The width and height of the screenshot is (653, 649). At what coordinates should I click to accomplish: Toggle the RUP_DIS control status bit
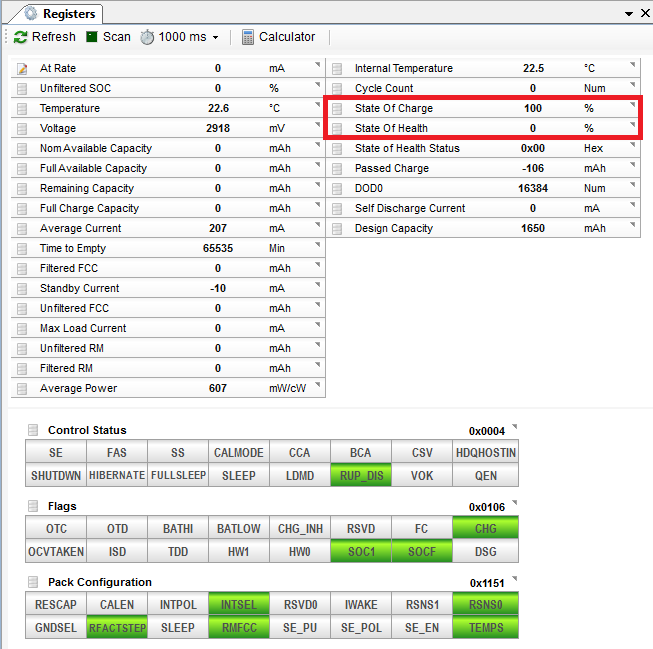point(361,475)
